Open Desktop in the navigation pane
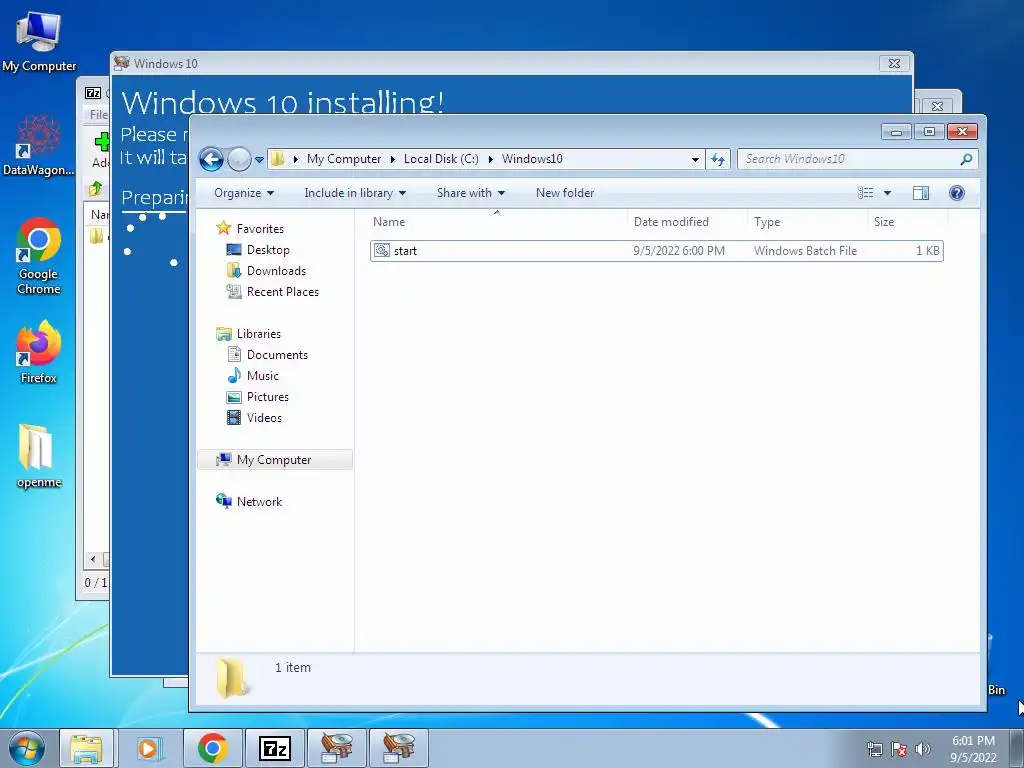The height and width of the screenshot is (768, 1024). (268, 249)
